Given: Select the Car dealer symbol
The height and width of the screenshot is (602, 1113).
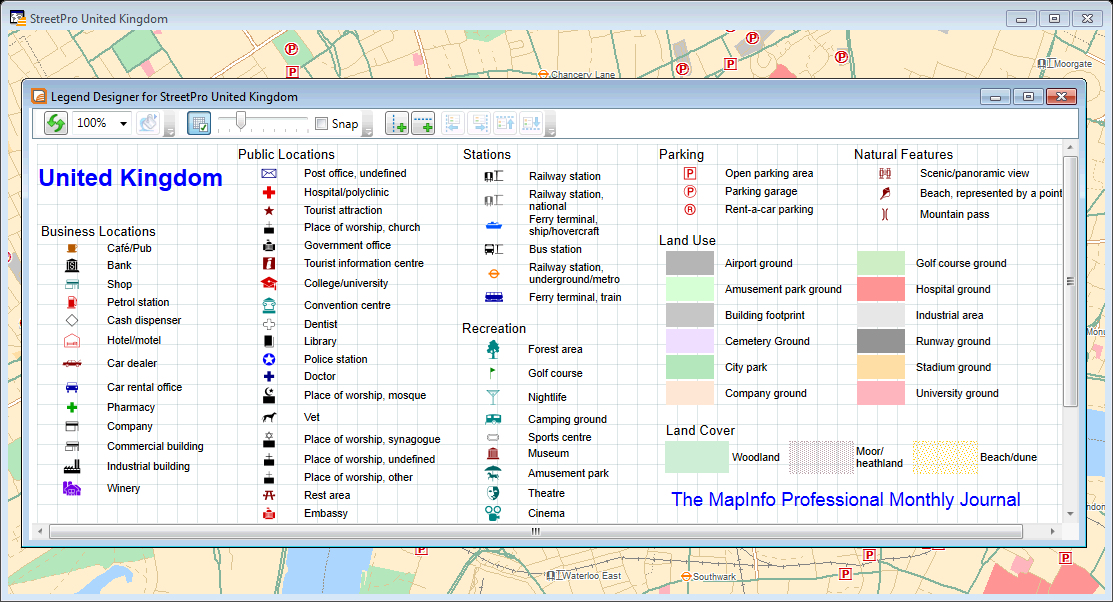Looking at the screenshot, I should (x=72, y=363).
